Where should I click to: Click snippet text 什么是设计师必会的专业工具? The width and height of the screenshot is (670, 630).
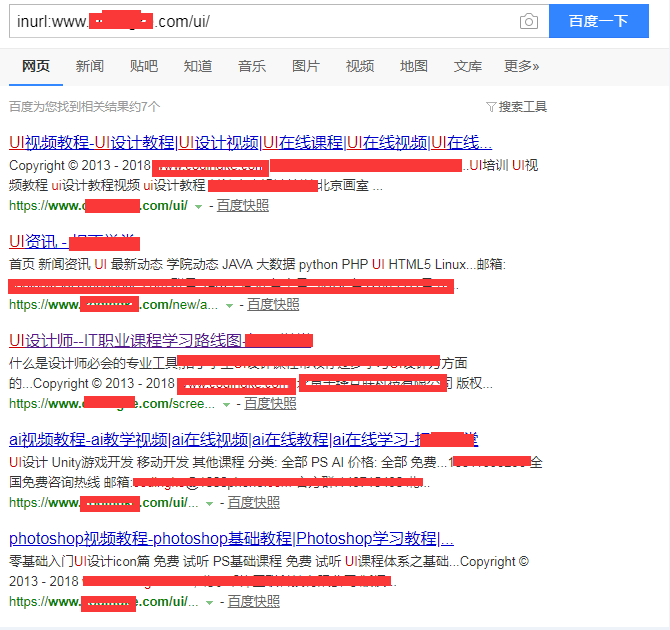tap(93, 363)
